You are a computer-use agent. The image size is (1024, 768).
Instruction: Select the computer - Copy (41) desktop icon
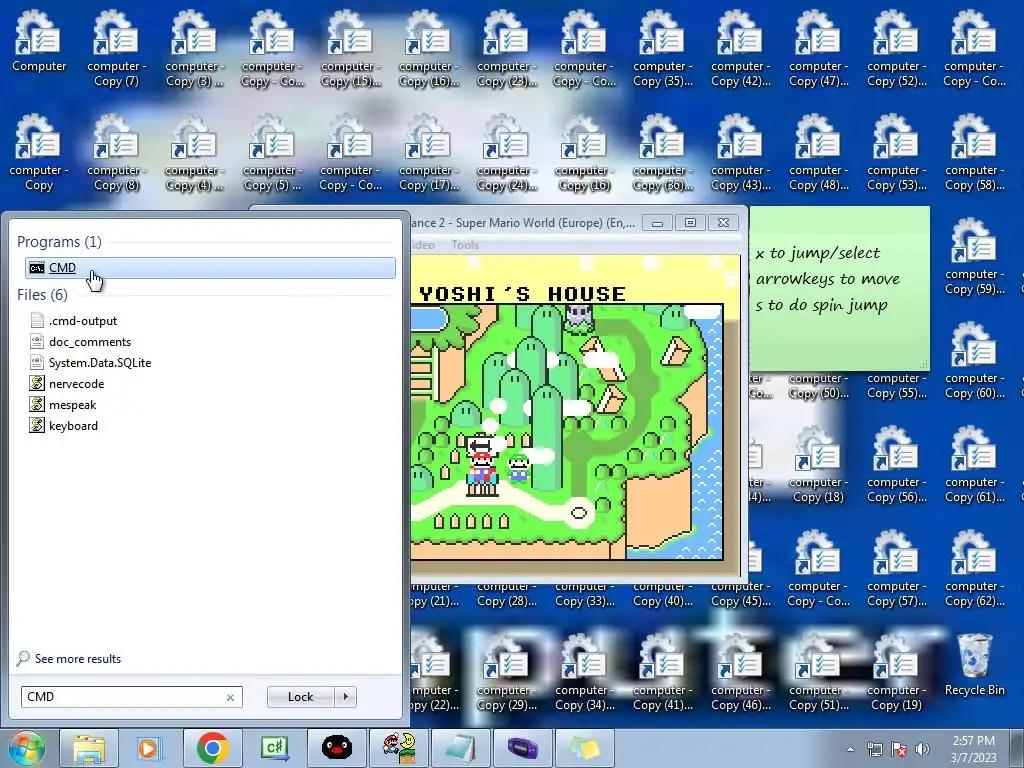(x=662, y=672)
